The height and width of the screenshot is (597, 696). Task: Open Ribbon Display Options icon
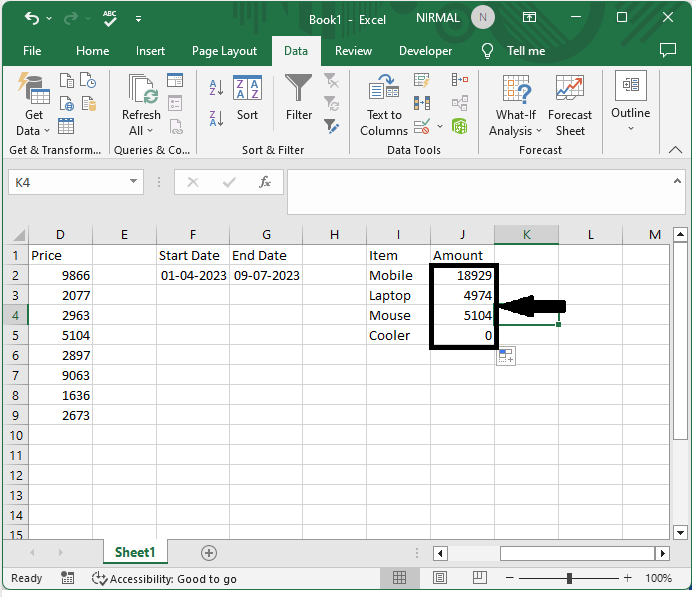tap(529, 17)
